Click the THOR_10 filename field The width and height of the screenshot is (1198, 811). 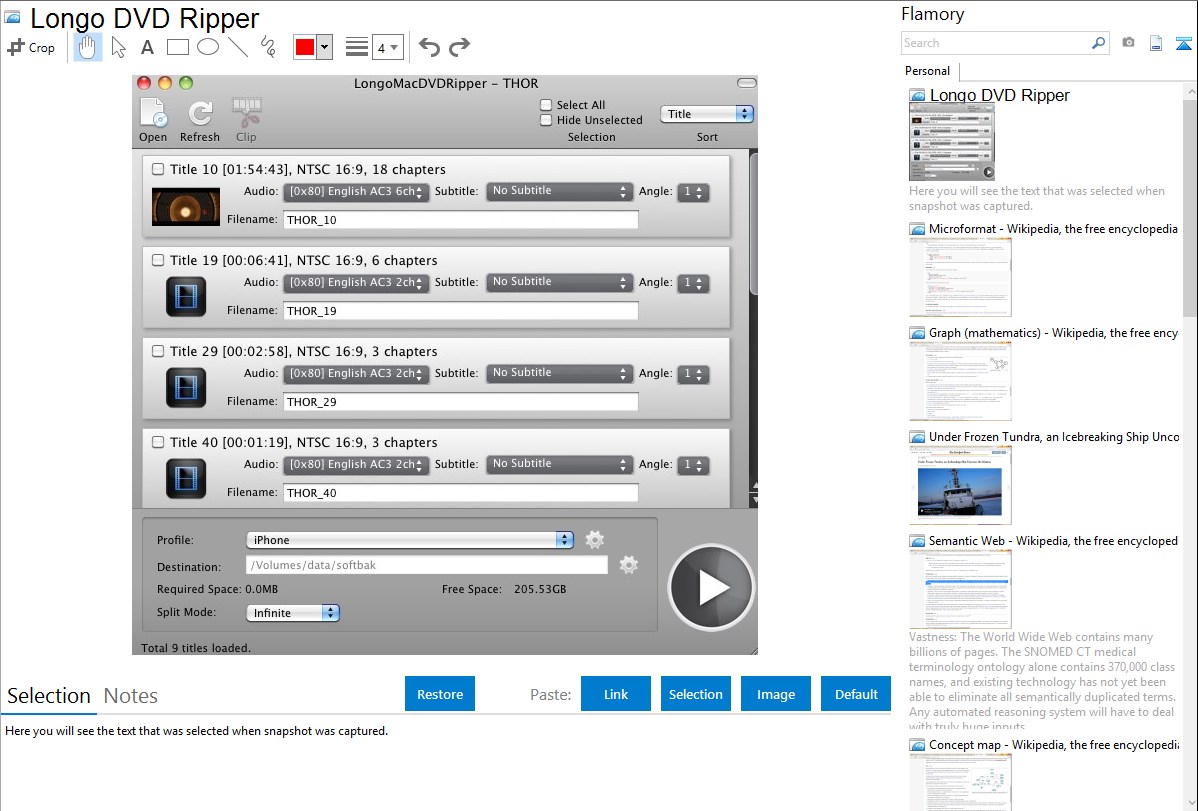point(461,220)
